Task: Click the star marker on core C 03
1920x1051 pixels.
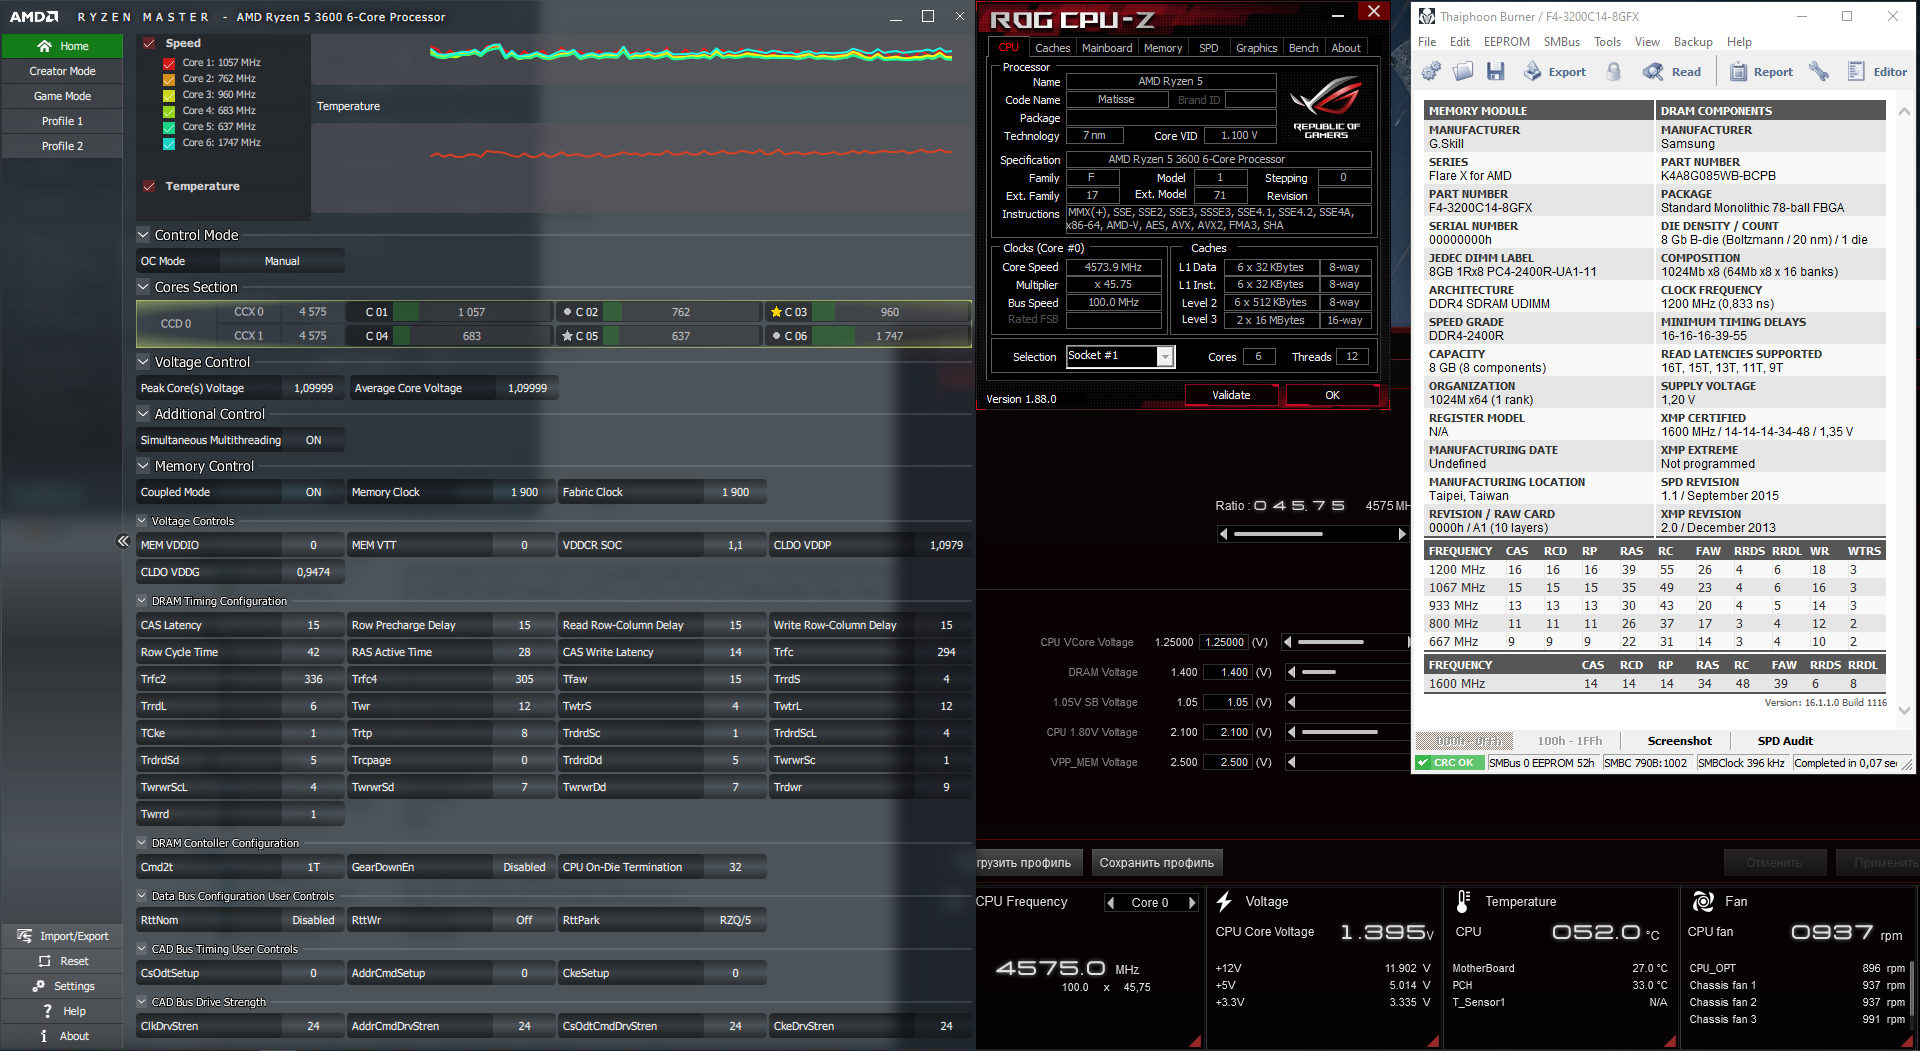Action: coord(776,312)
